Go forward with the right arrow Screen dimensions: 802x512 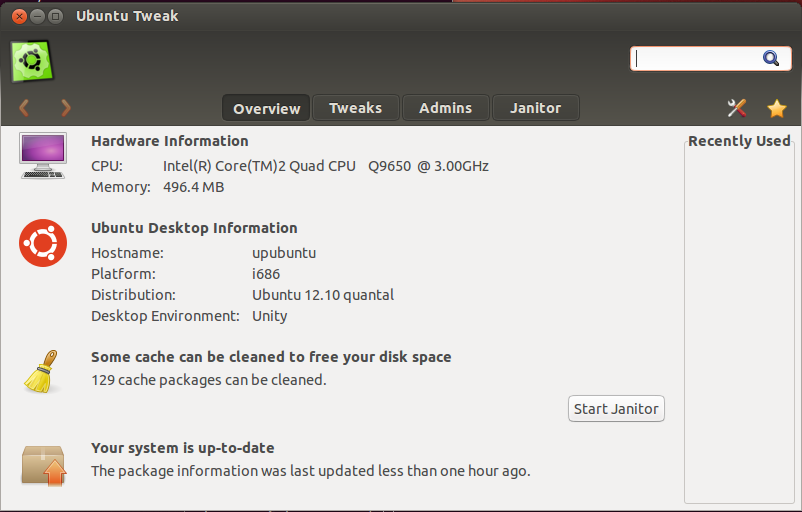[x=65, y=108]
